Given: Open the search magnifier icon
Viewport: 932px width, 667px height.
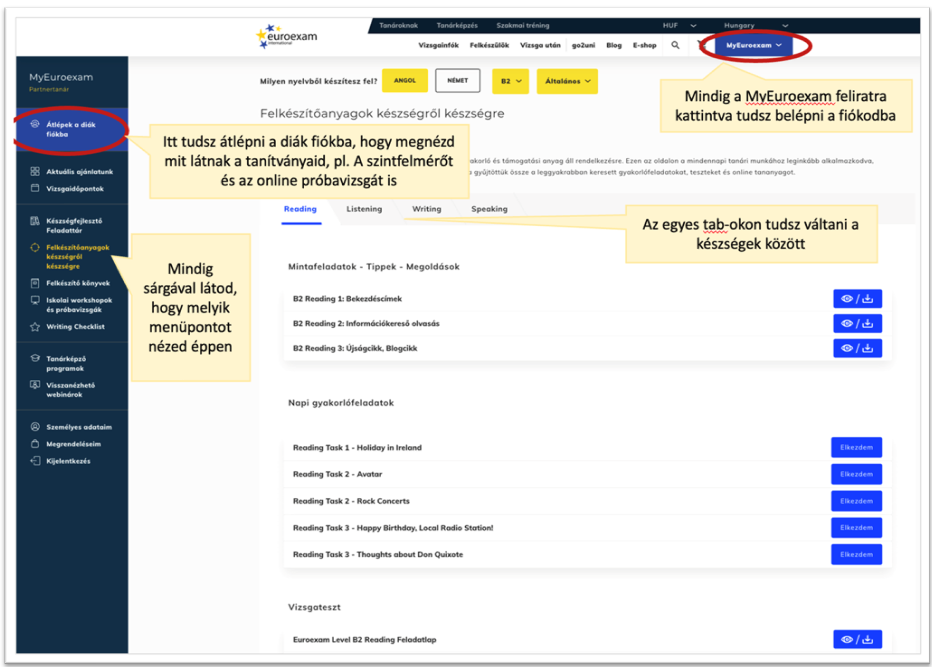Looking at the screenshot, I should [x=675, y=45].
